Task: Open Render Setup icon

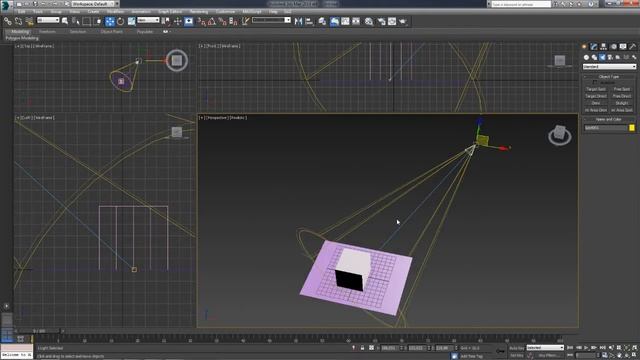Action: [381, 21]
